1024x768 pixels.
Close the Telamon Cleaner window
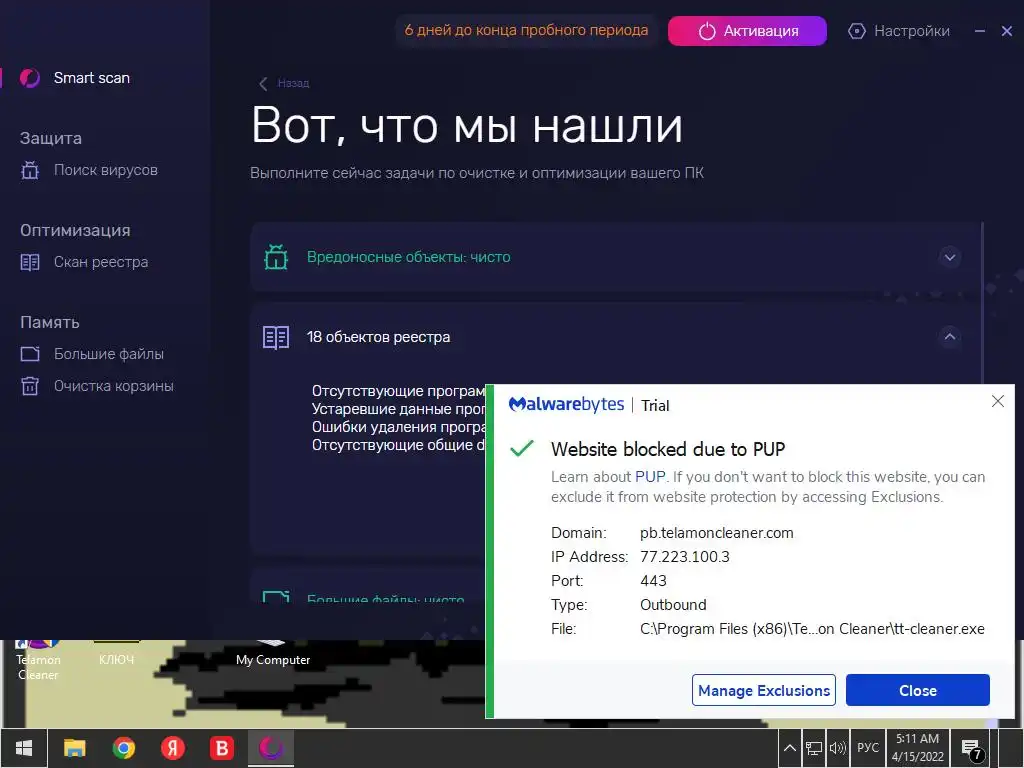tap(1006, 31)
